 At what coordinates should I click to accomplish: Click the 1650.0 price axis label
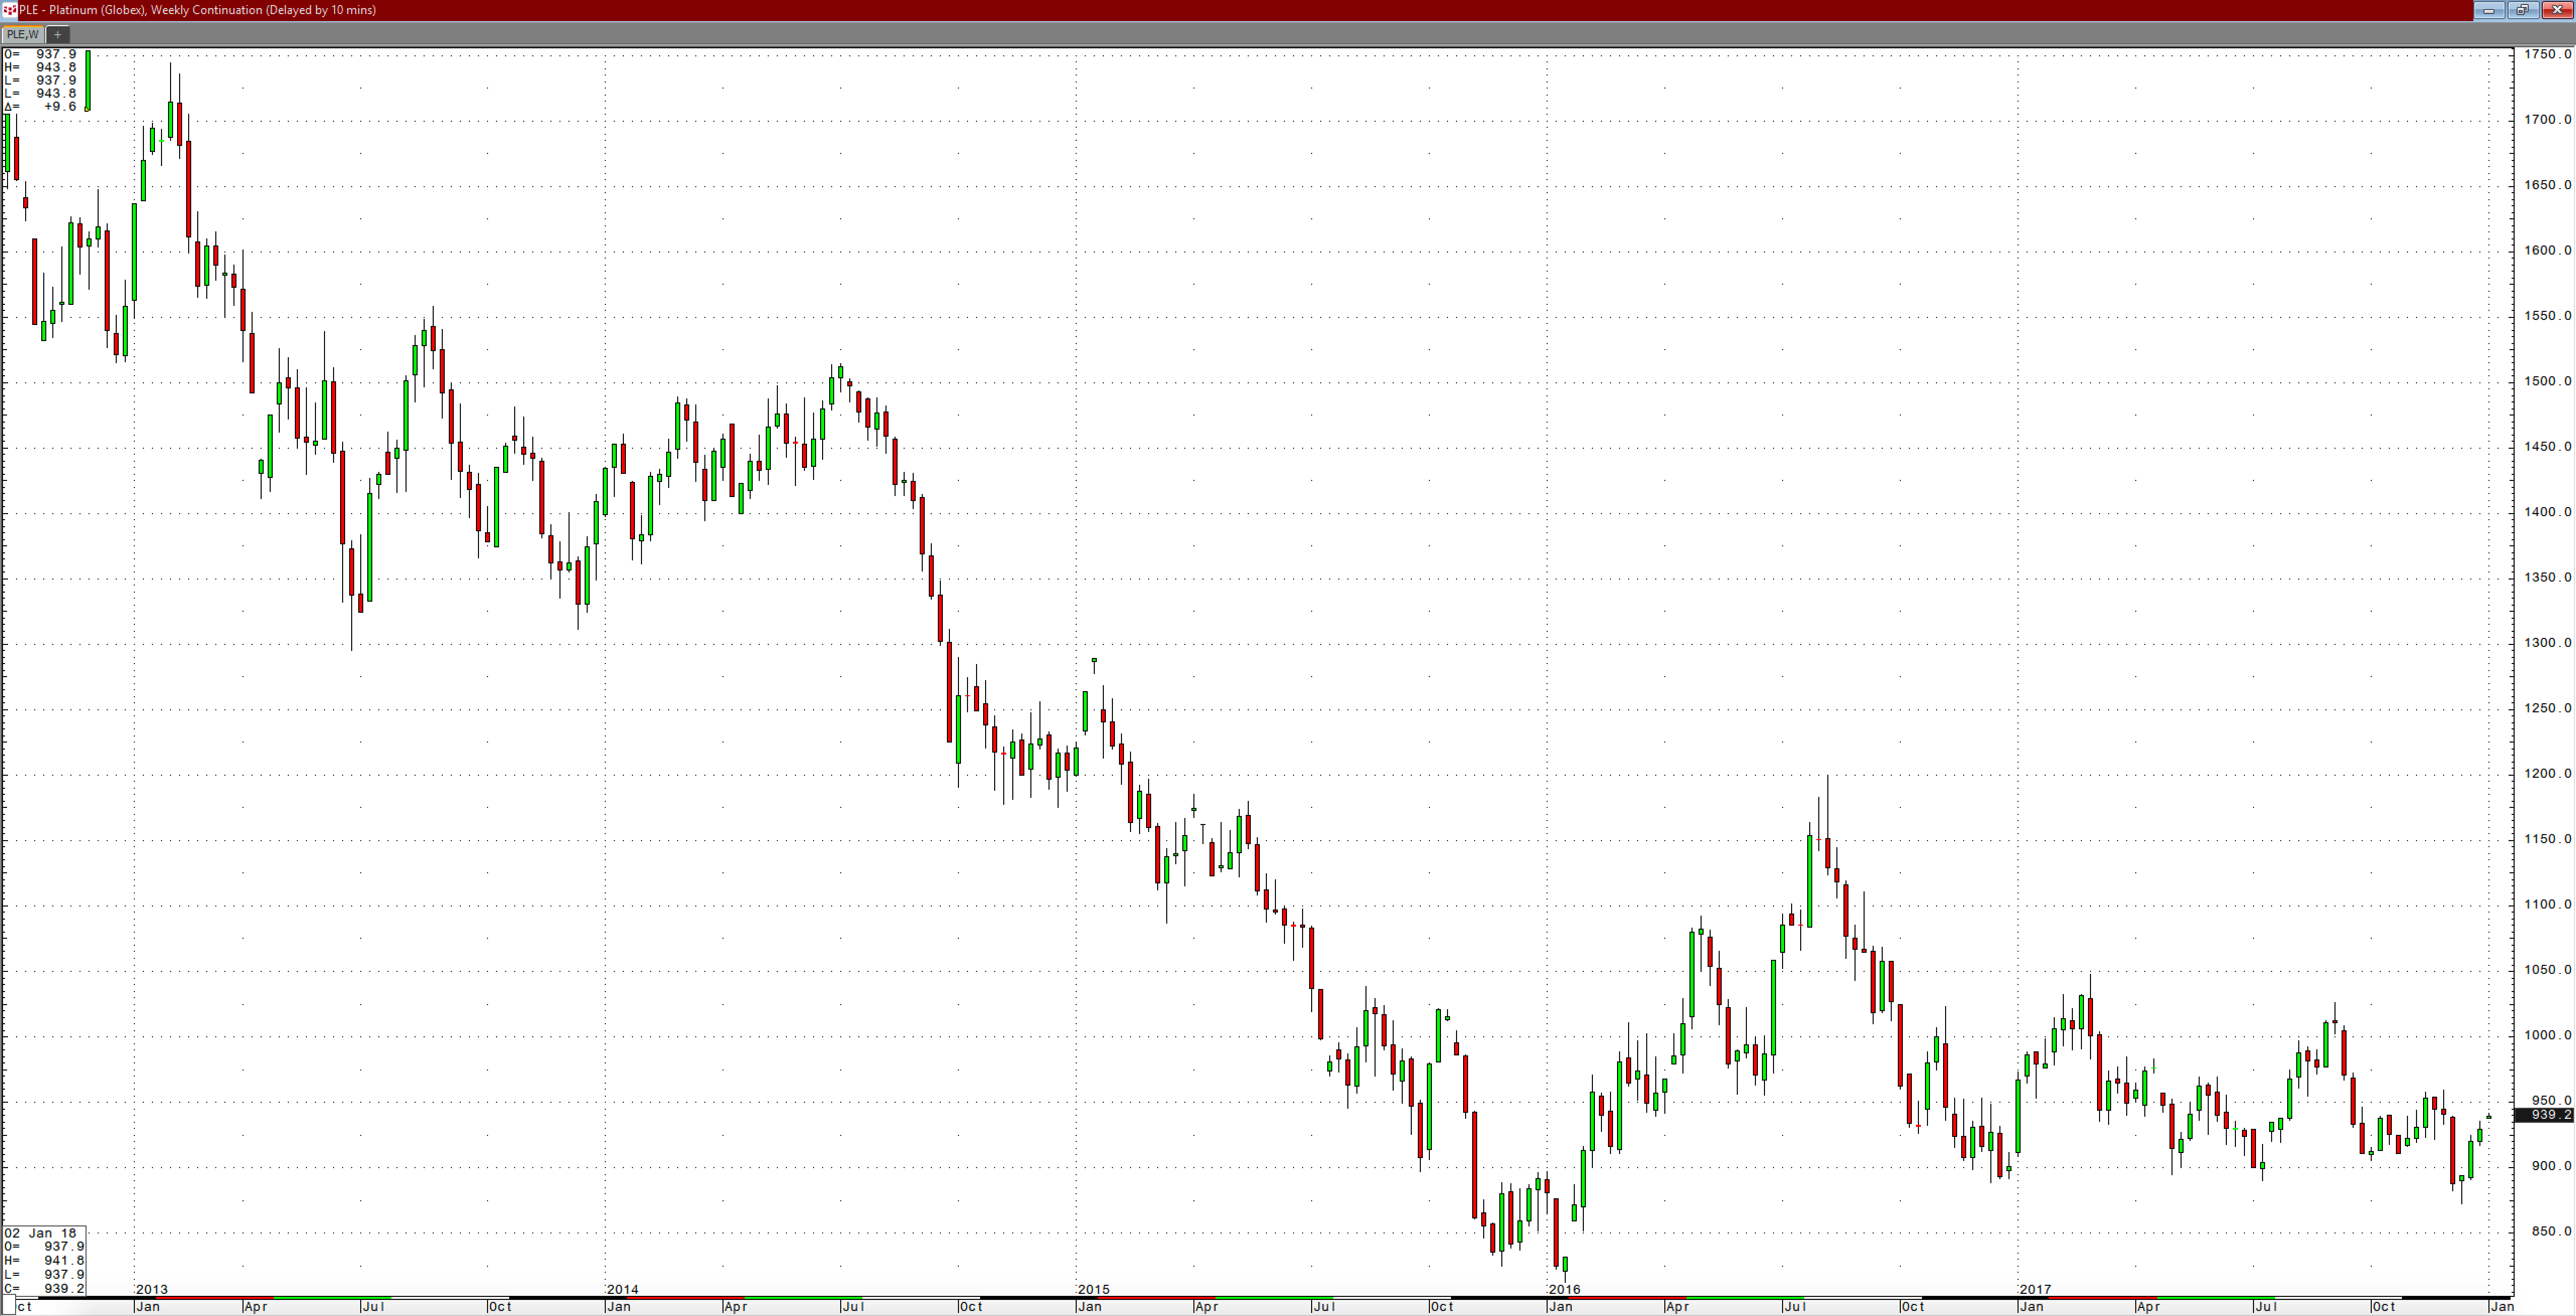2547,185
